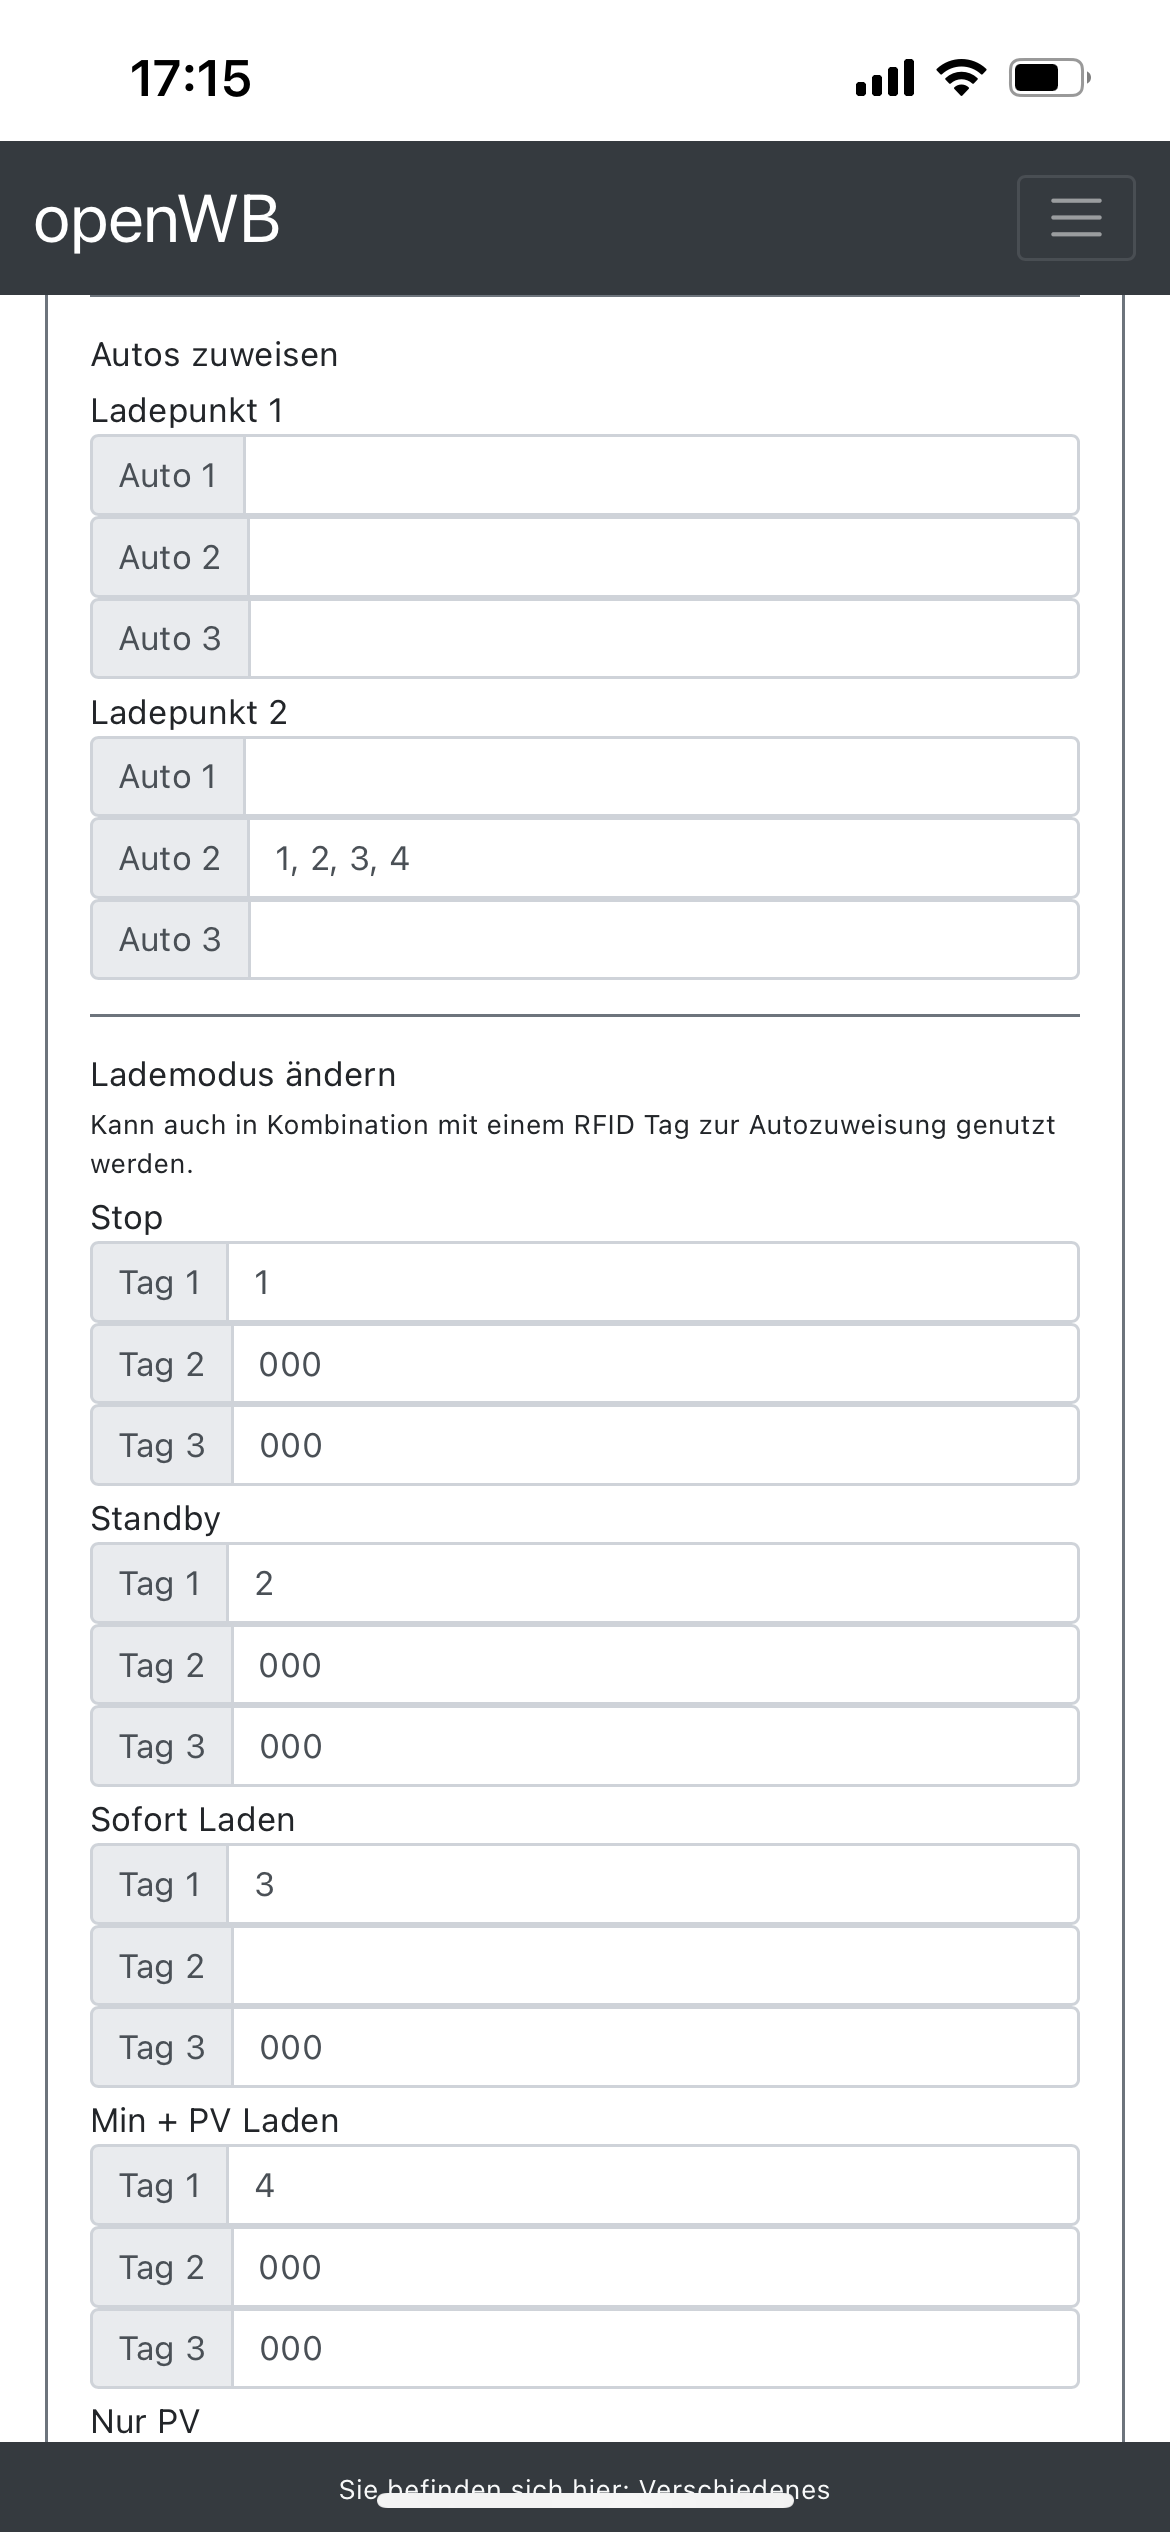The height and width of the screenshot is (2532, 1170).
Task: Tap the cellular signal bars icon
Action: (885, 78)
